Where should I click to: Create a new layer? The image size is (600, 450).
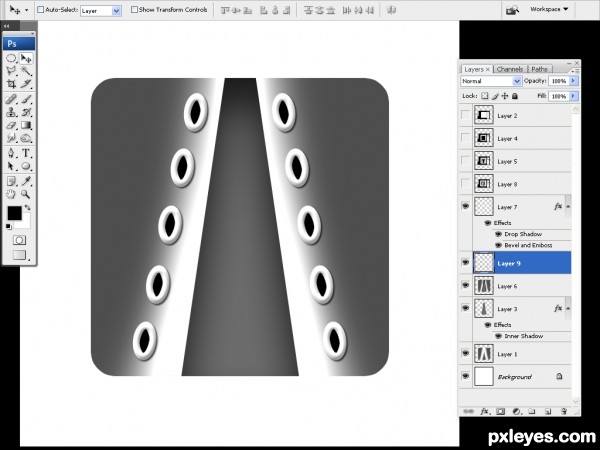tap(548, 411)
